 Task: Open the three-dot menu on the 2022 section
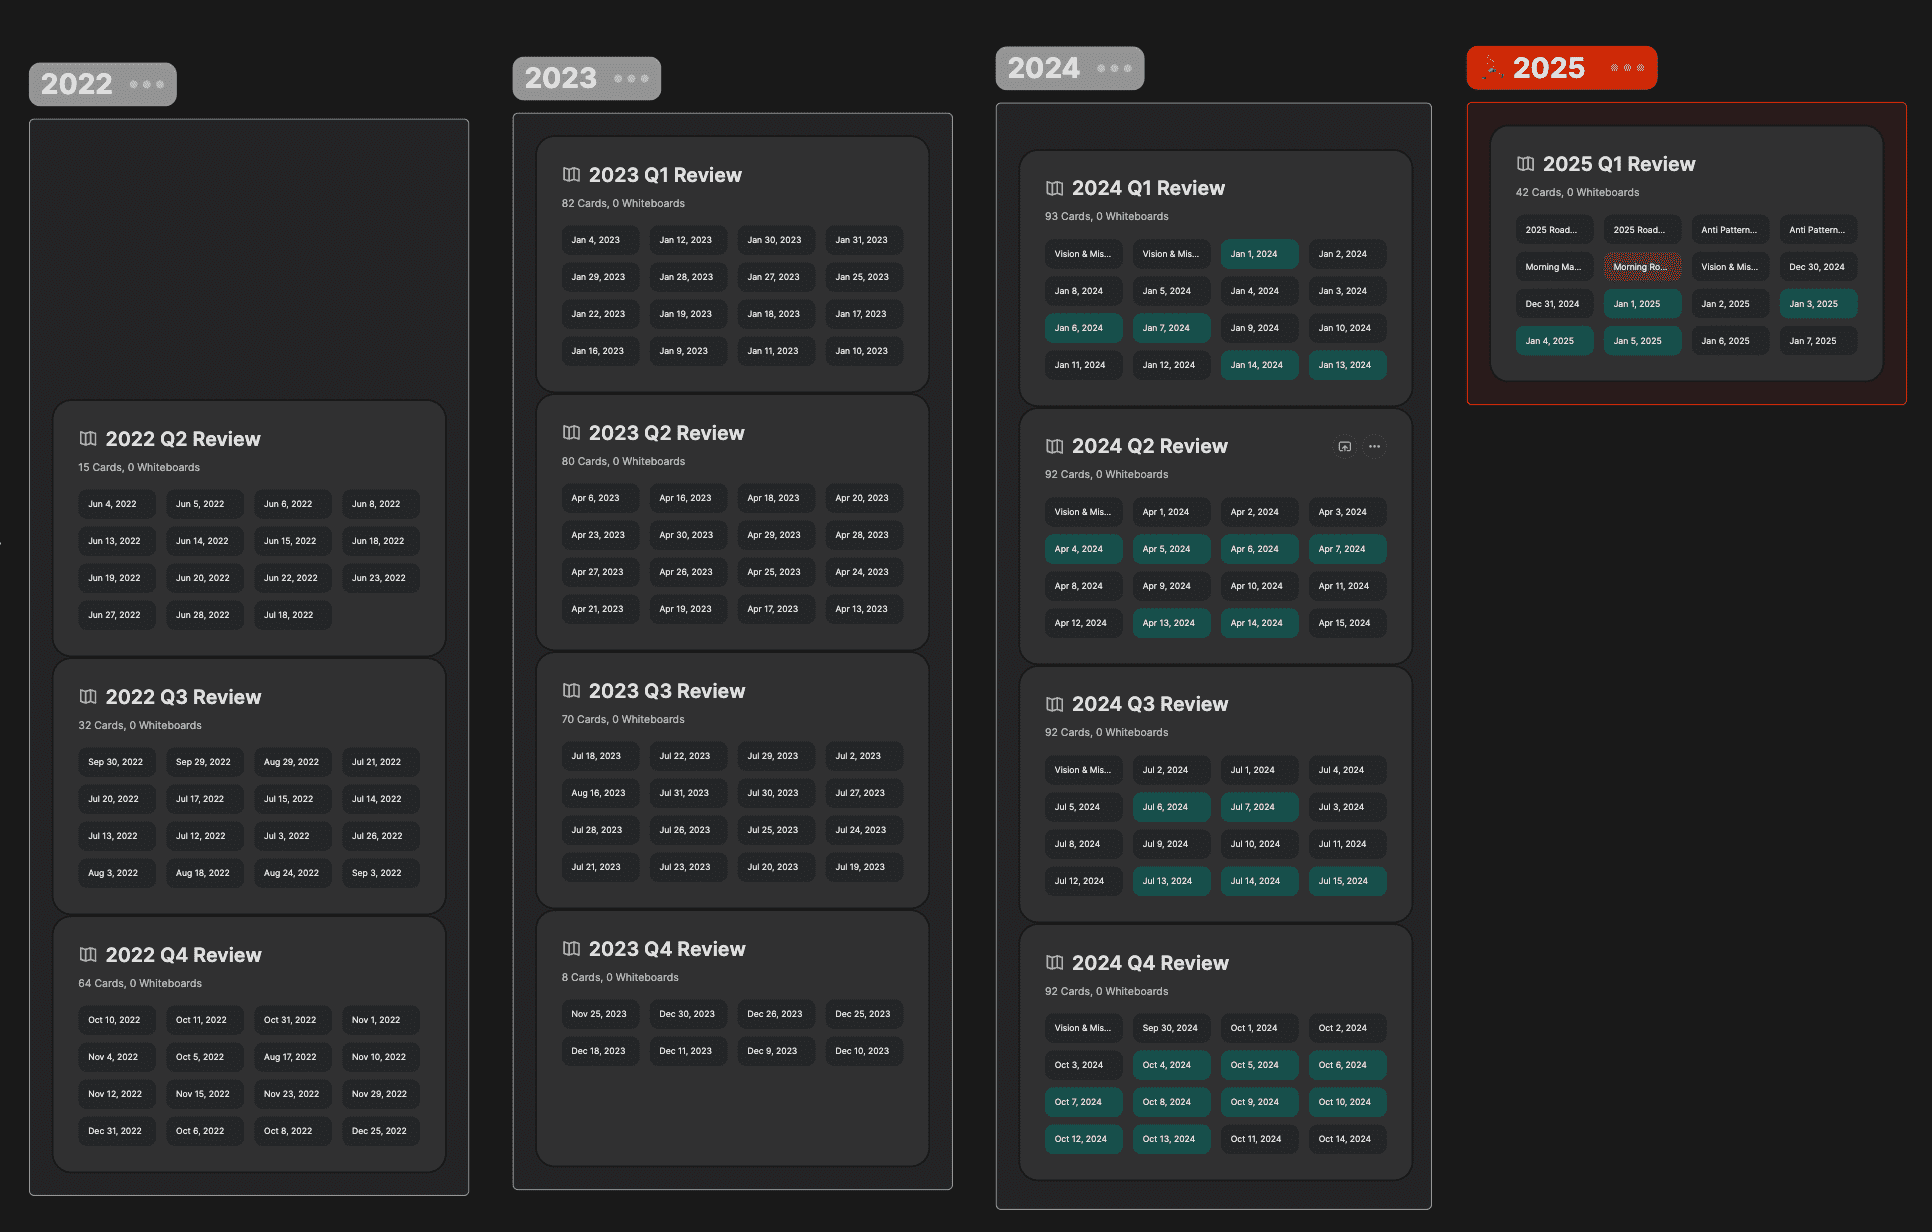pos(146,85)
